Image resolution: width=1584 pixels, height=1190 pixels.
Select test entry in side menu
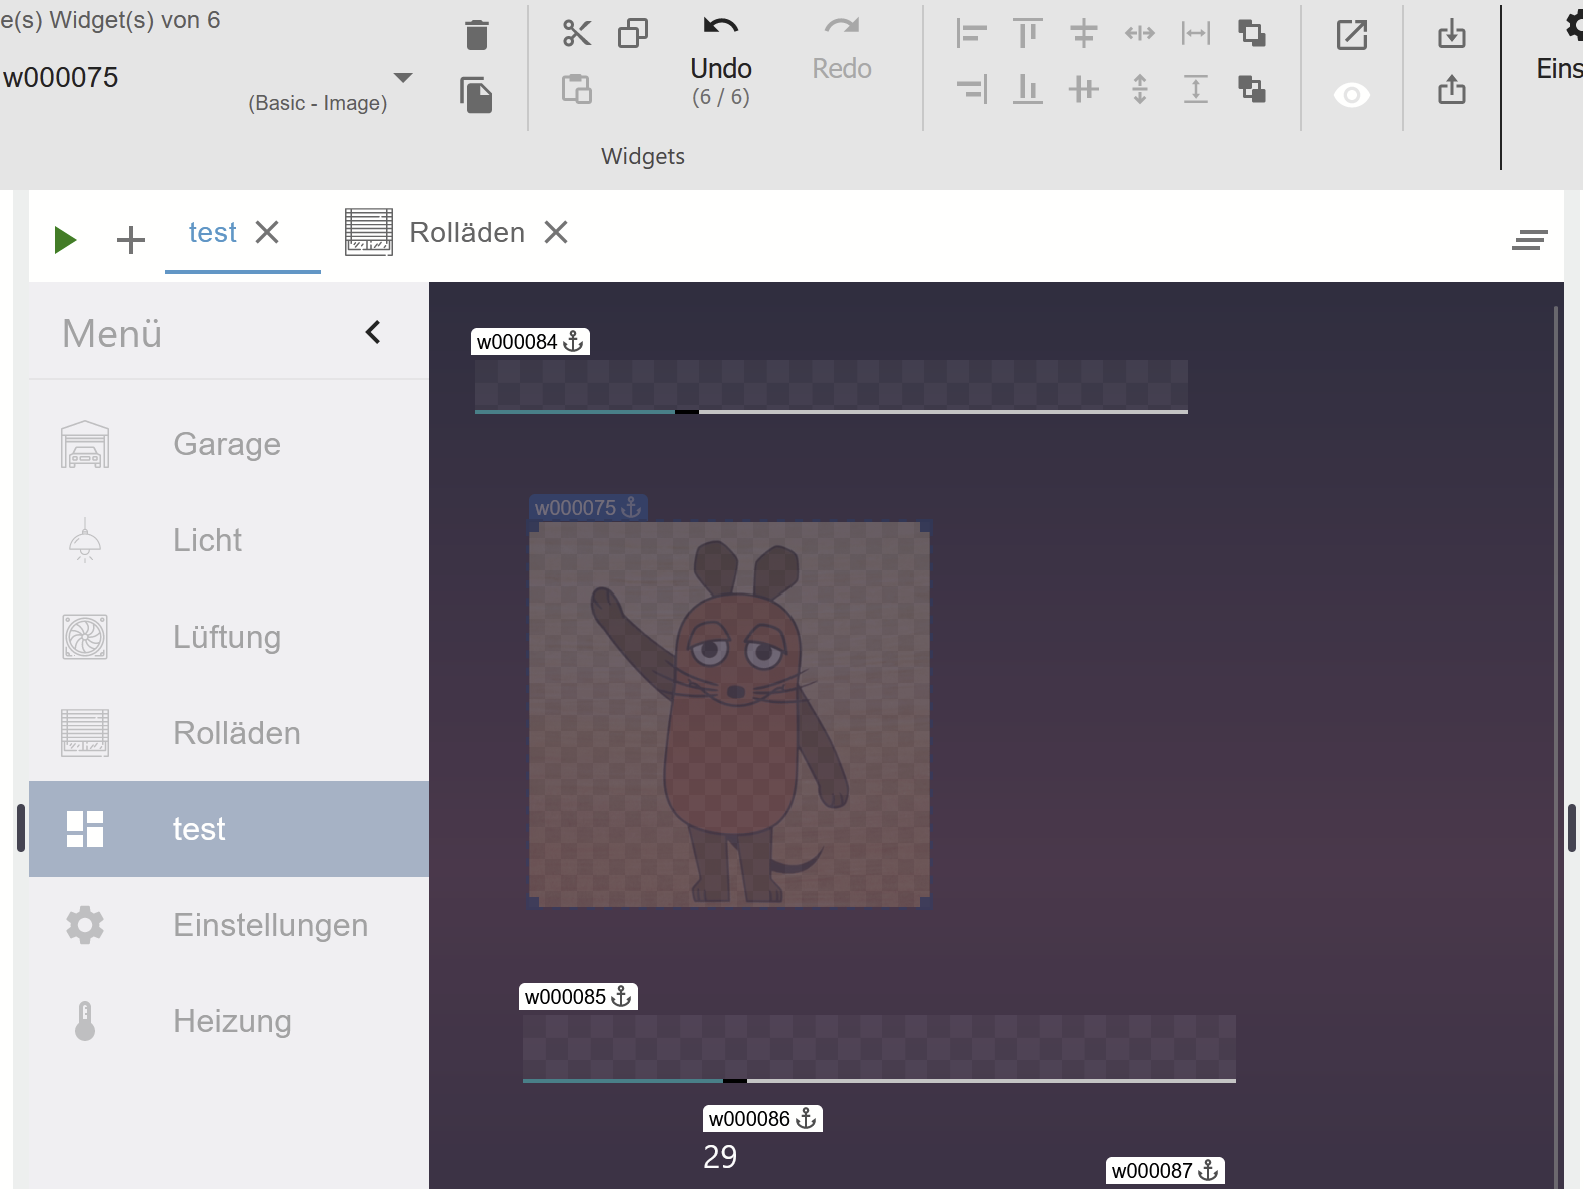pyautogui.click(x=229, y=829)
